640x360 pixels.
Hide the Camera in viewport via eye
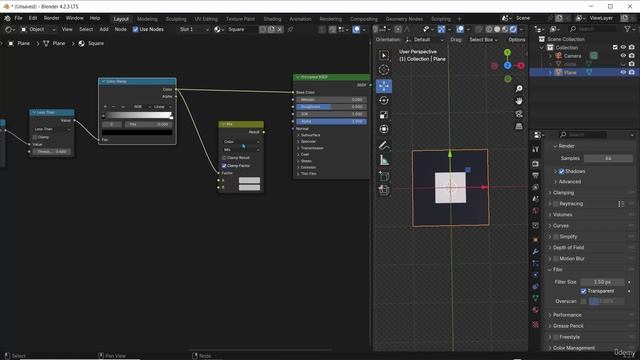(x=623, y=56)
